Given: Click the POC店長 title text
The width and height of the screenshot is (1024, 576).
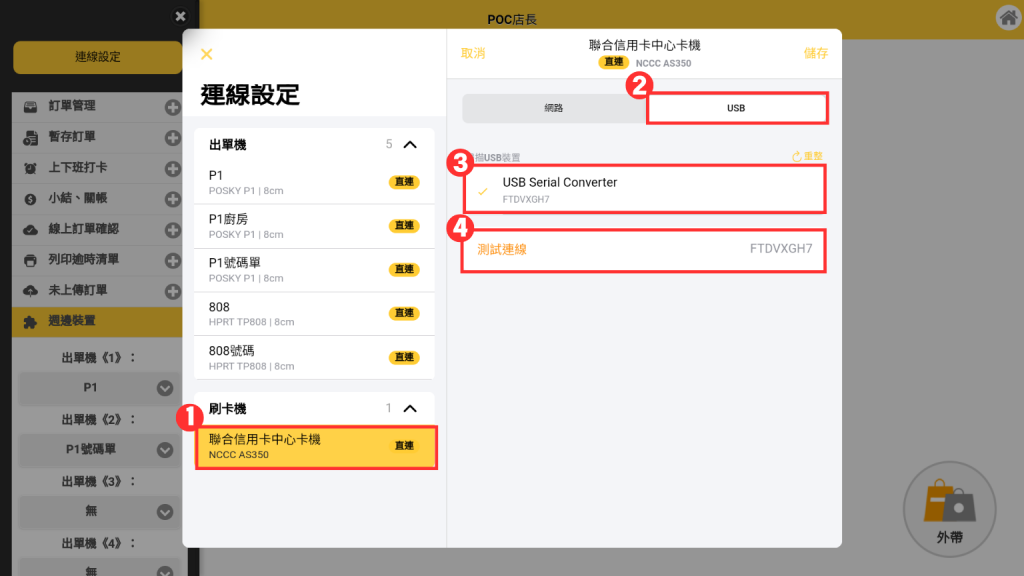Looking at the screenshot, I should (x=512, y=20).
